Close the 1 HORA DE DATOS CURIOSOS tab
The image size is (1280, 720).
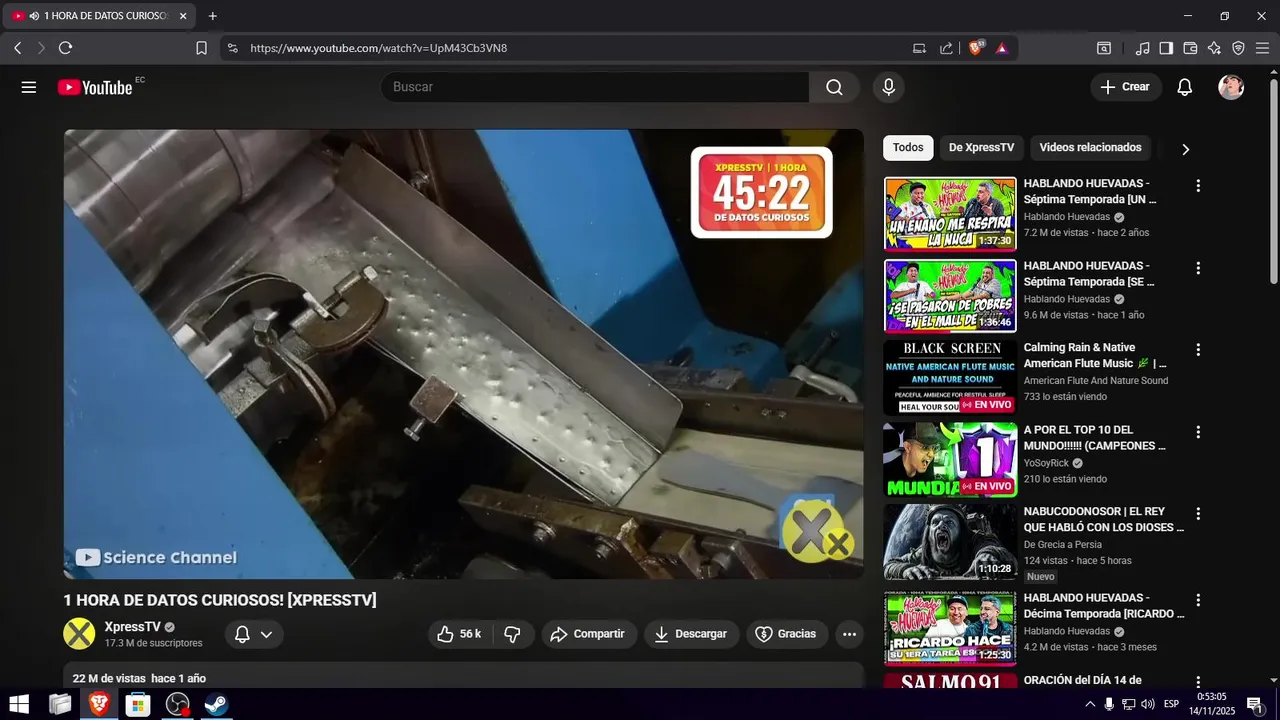(183, 16)
